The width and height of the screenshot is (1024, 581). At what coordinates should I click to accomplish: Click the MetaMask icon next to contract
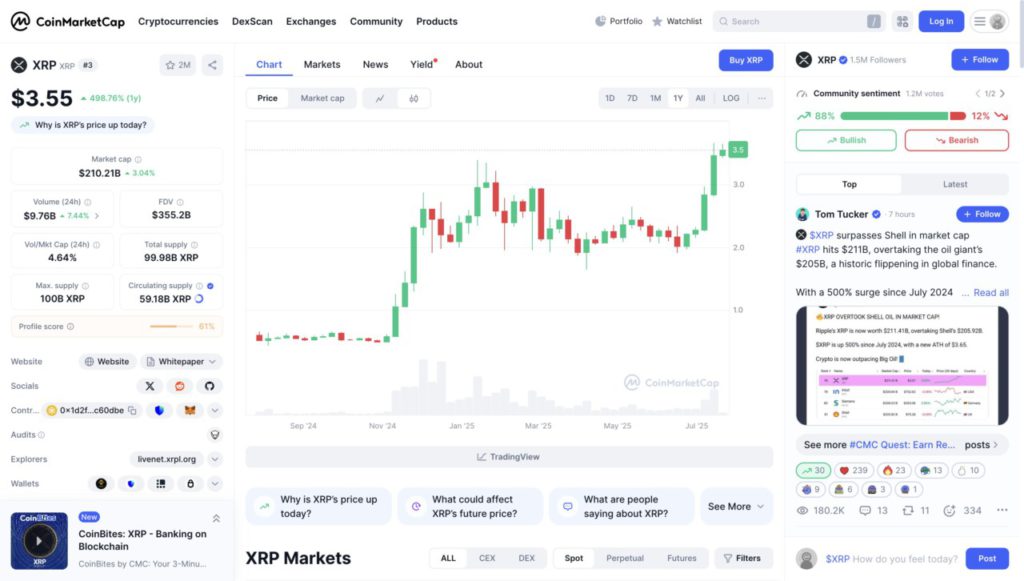tap(190, 410)
